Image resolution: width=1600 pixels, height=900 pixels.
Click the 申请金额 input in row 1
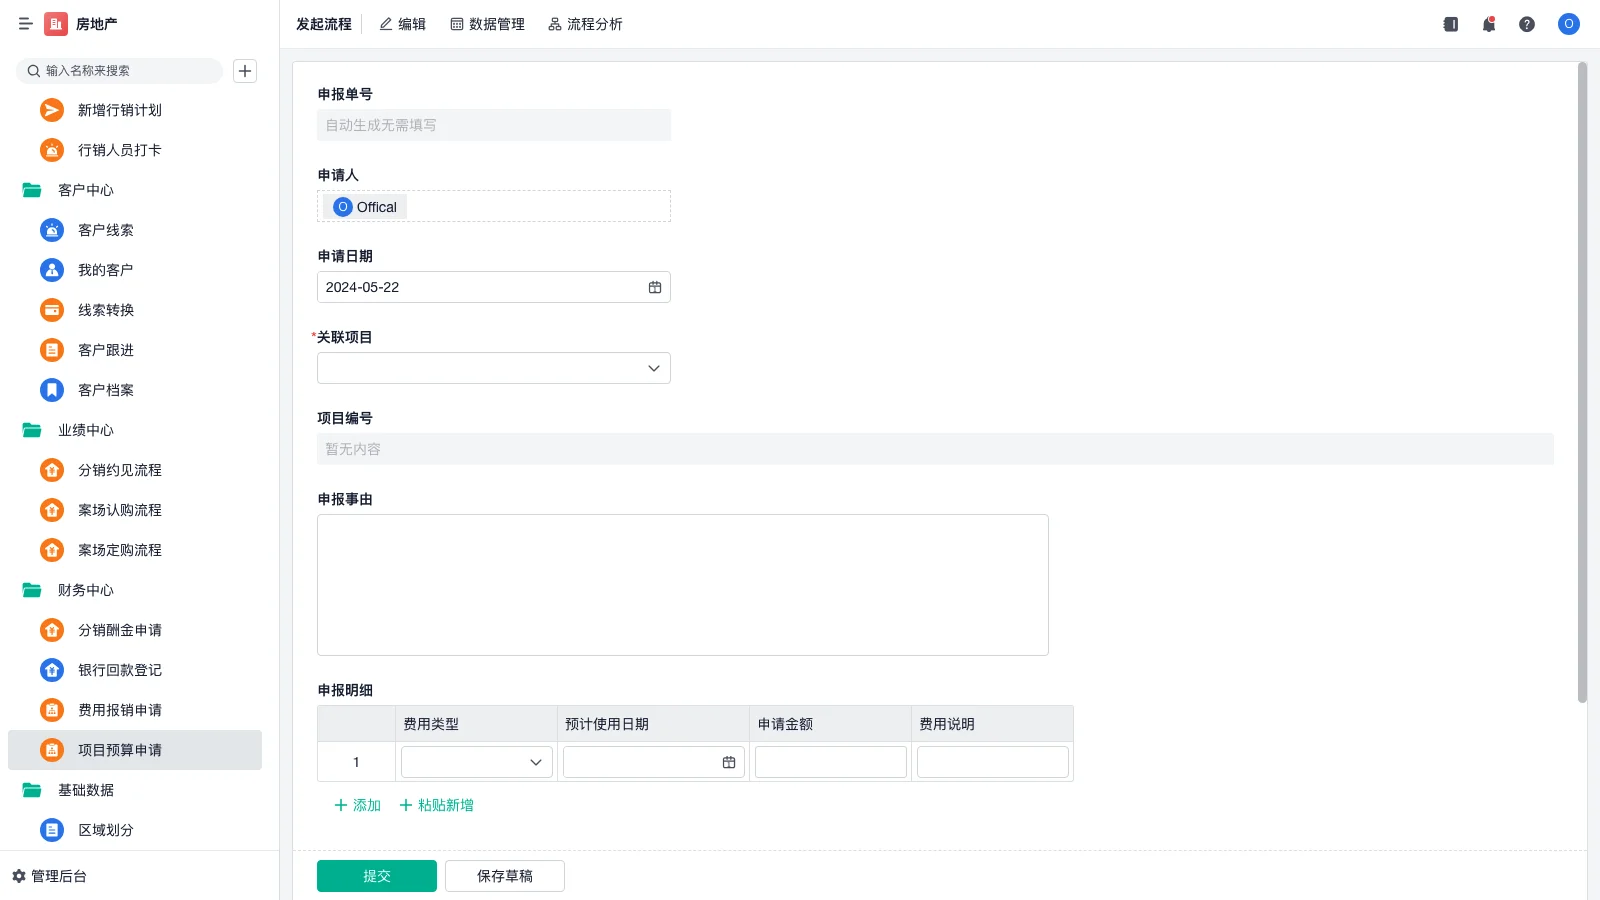point(831,762)
